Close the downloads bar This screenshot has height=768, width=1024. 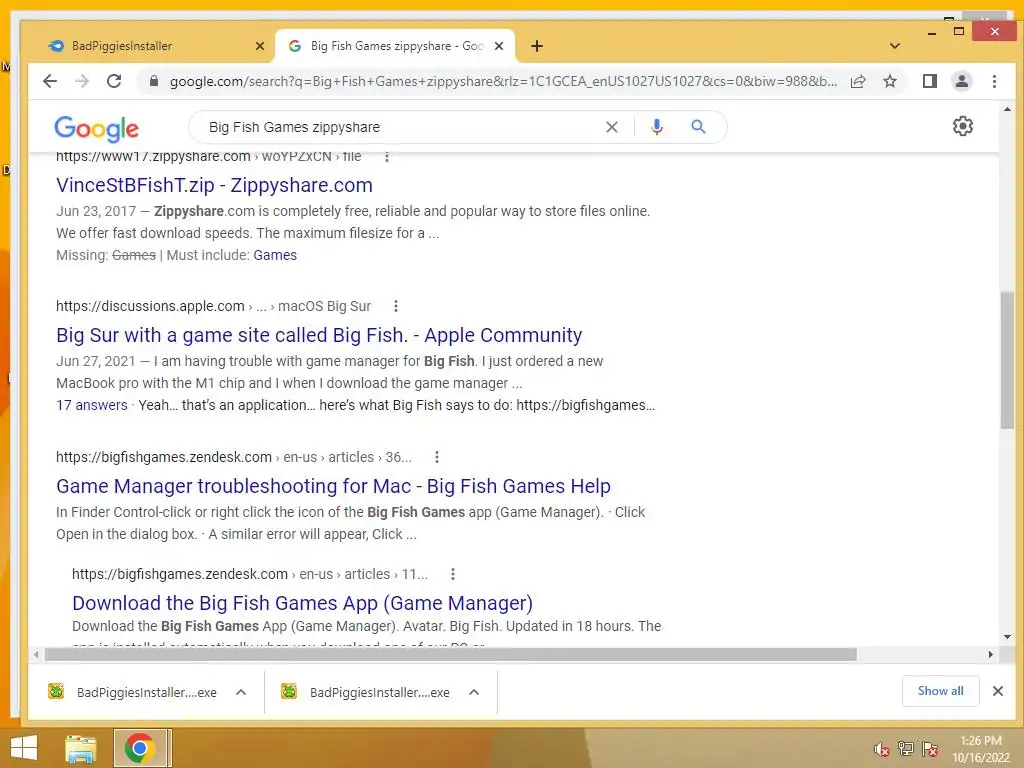998,691
